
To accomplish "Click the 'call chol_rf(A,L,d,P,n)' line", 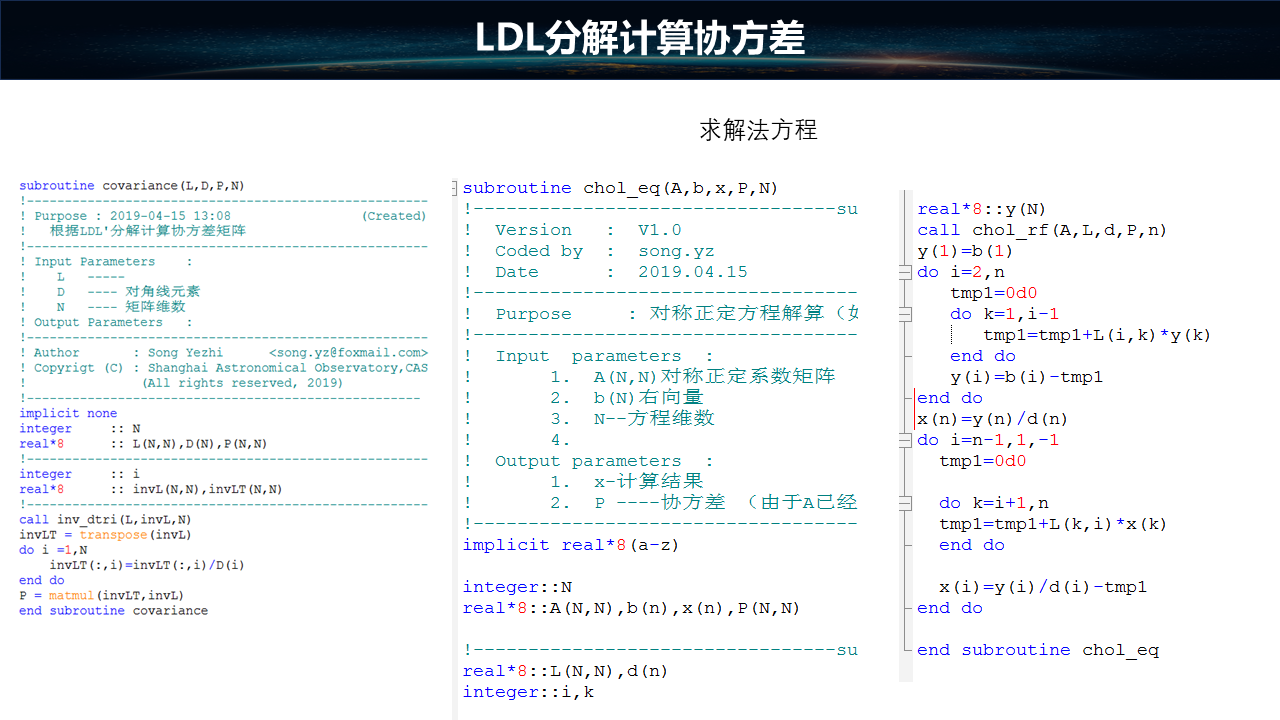I will [1042, 230].
